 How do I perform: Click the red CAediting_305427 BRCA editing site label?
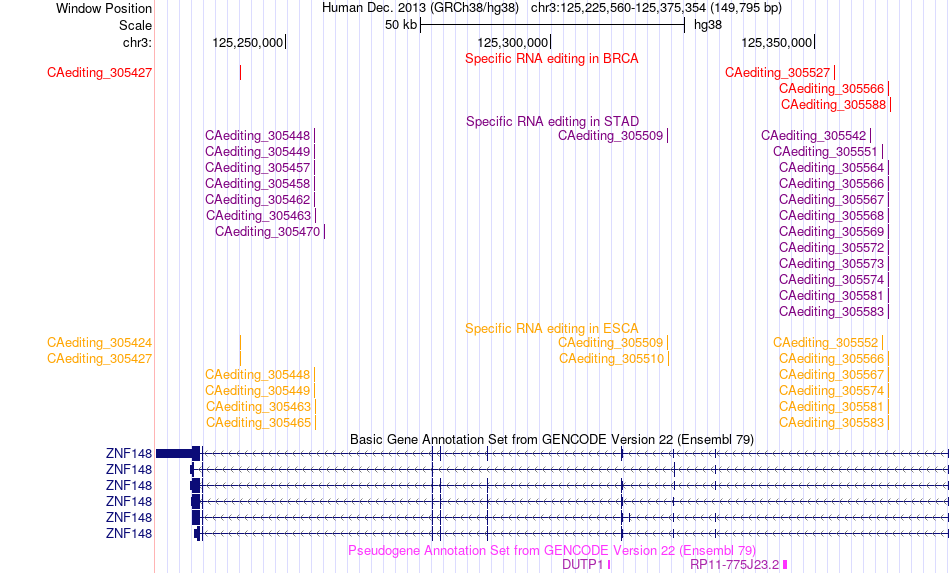99,73
